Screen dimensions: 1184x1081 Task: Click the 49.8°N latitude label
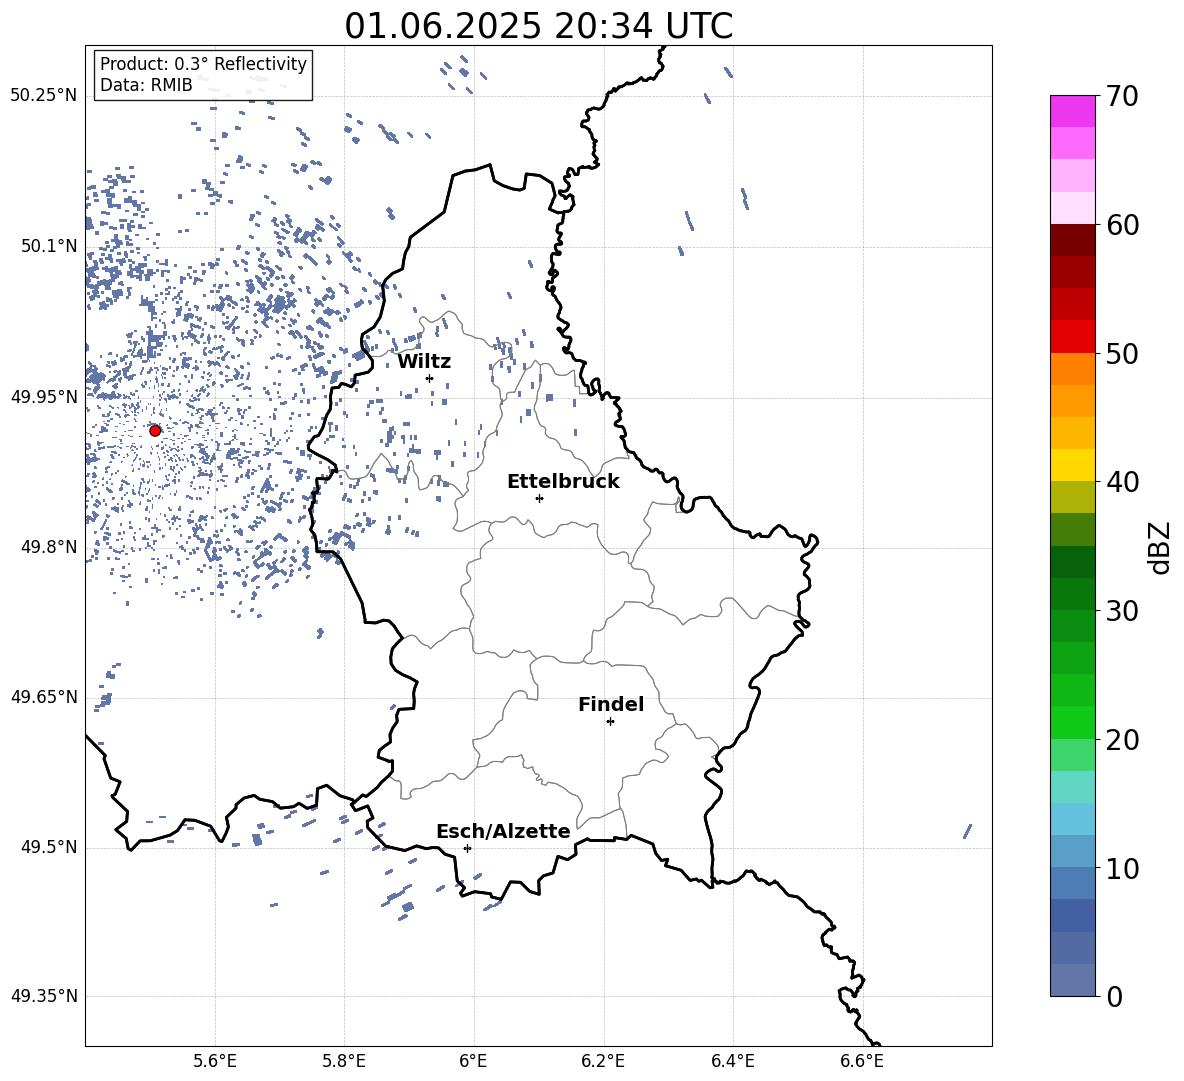[49, 547]
